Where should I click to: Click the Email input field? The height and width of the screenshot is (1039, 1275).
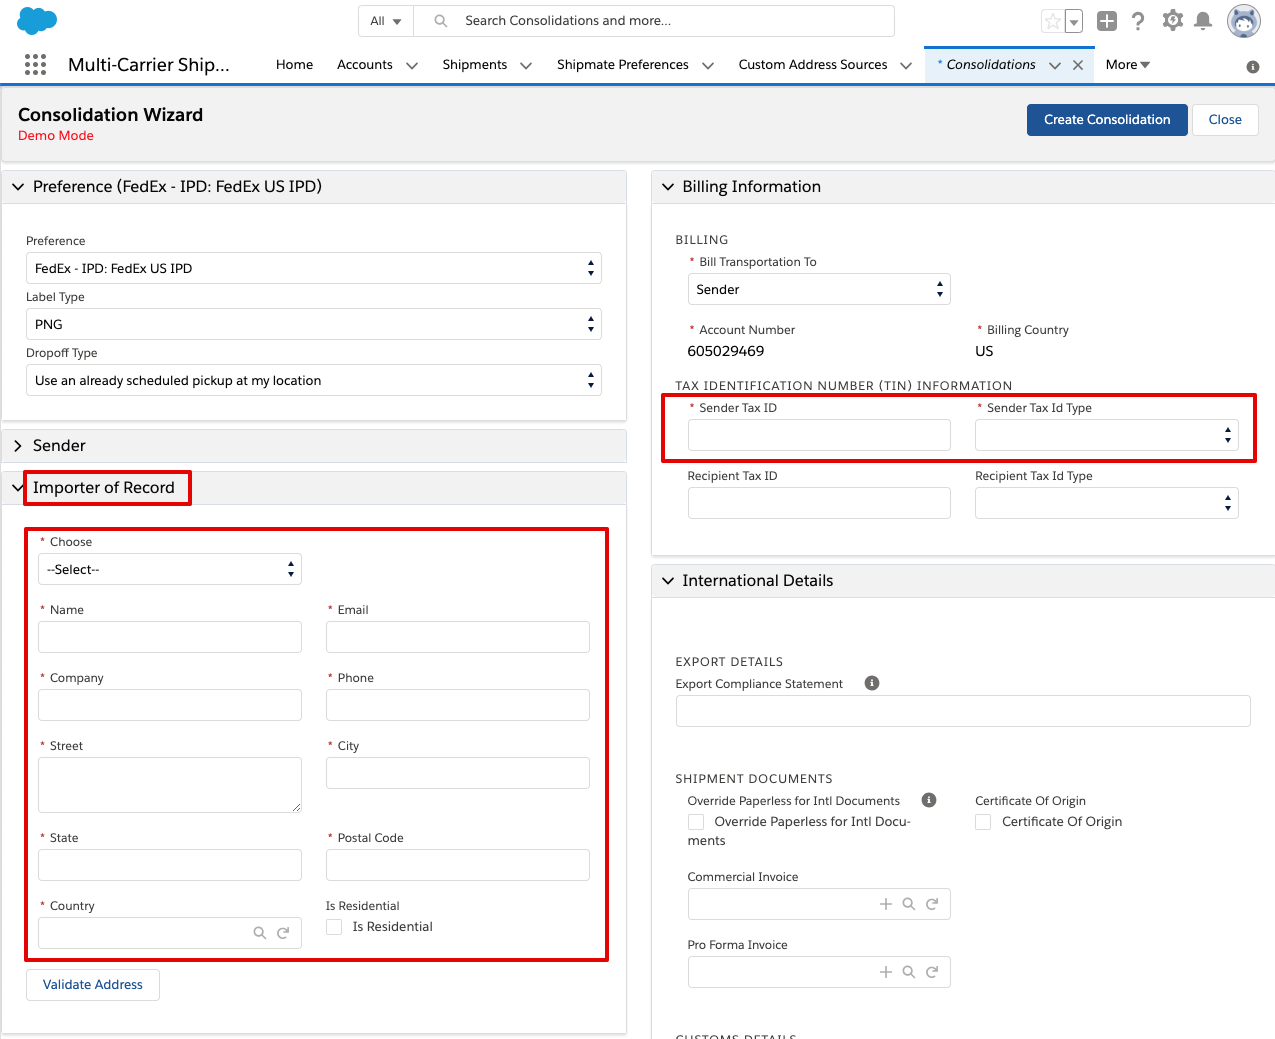click(458, 637)
